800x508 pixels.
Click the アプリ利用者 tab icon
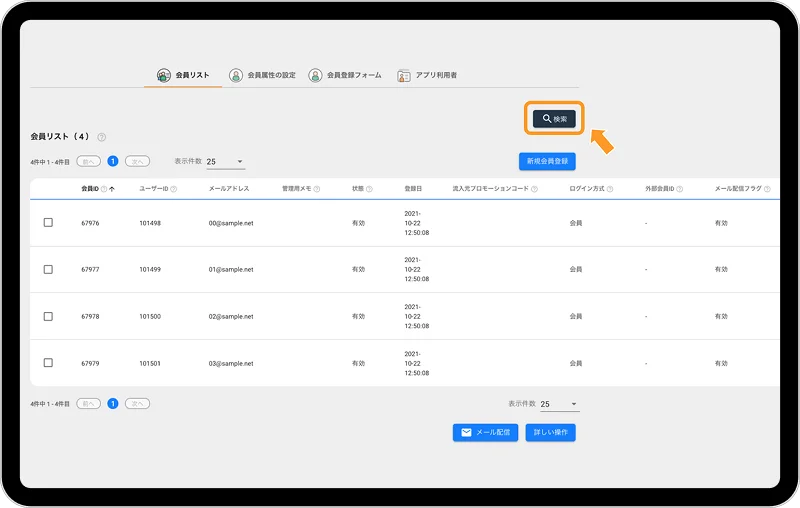[x=404, y=75]
